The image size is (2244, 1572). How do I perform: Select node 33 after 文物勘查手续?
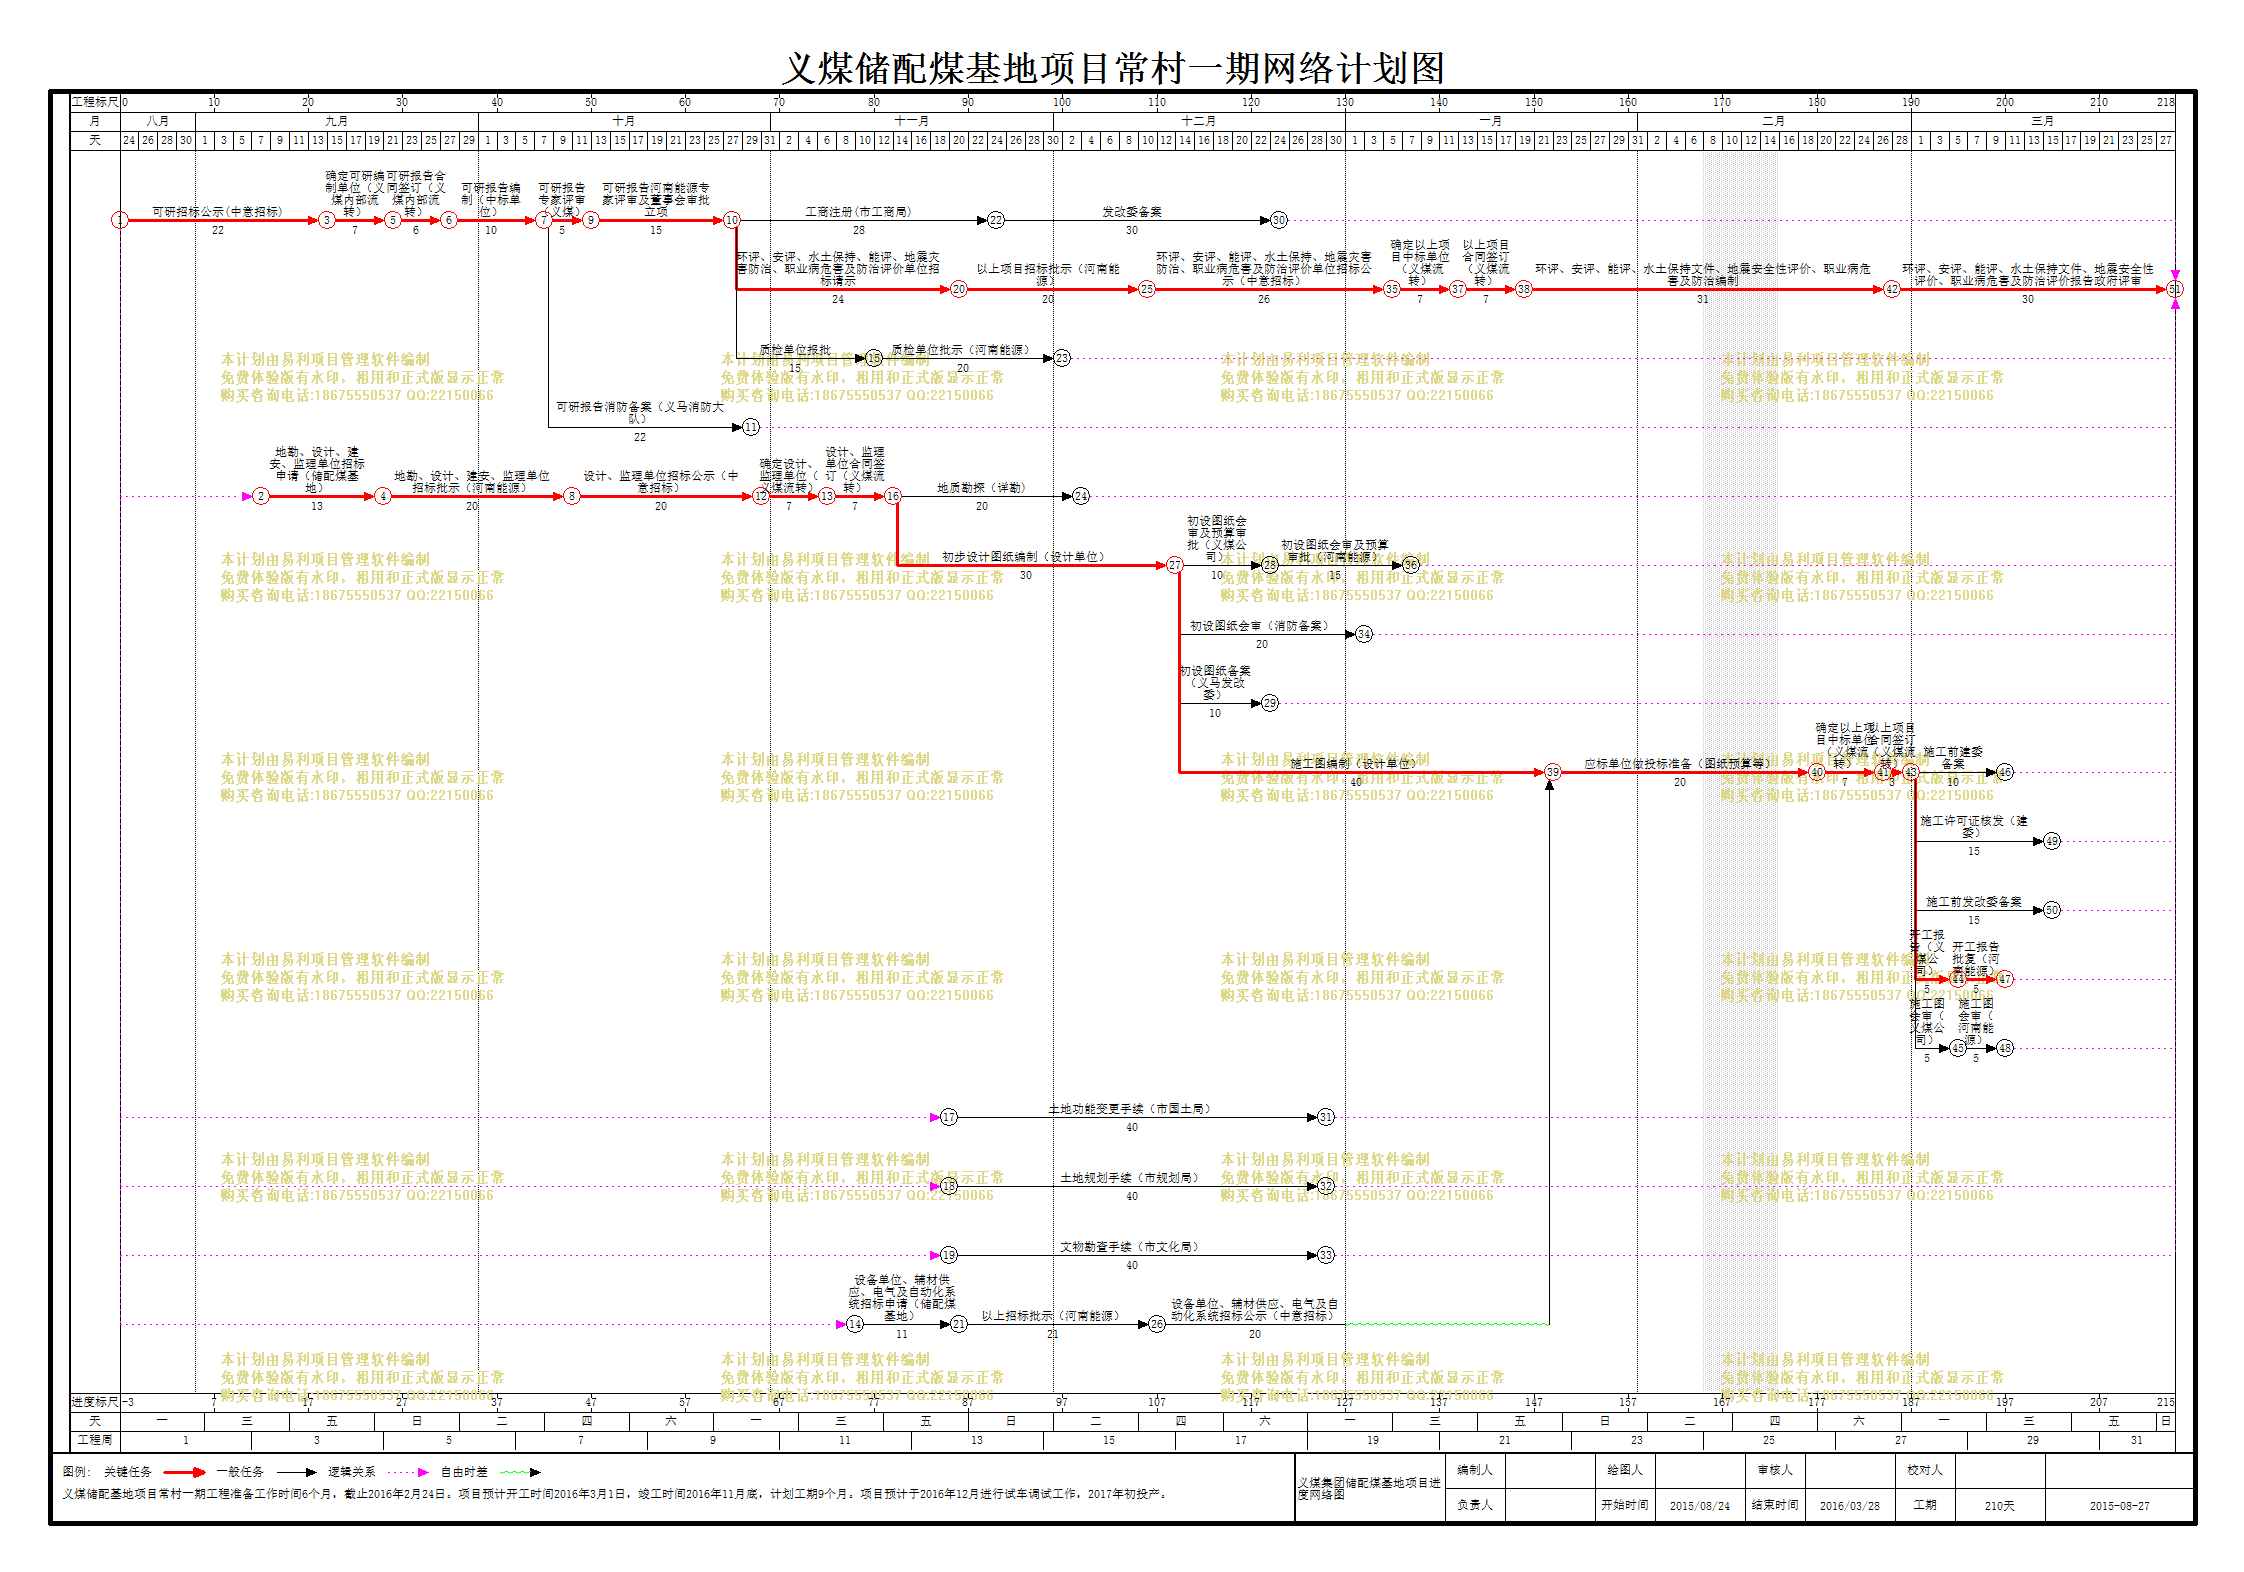tap(1326, 1255)
